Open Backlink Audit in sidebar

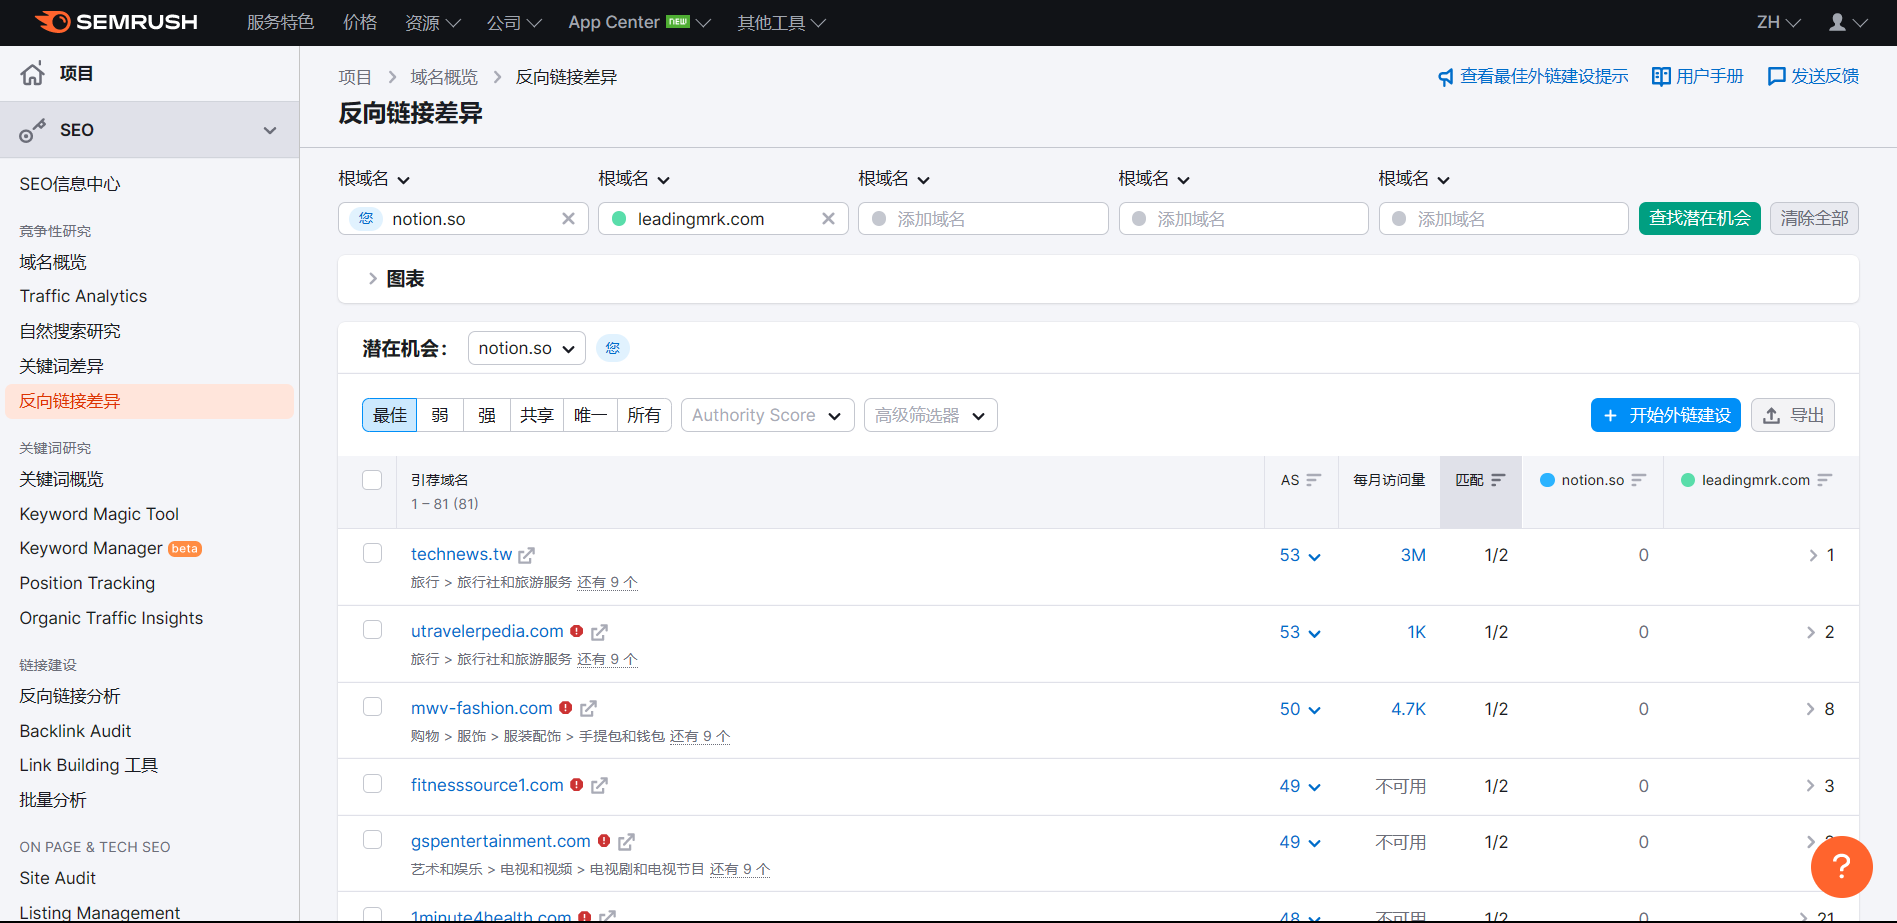click(x=75, y=731)
